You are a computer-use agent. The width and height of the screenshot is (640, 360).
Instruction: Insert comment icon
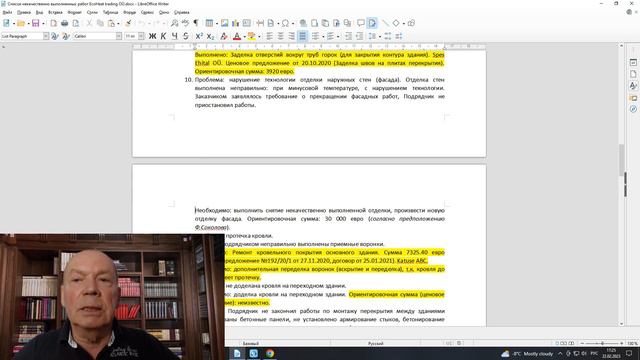[361, 23]
